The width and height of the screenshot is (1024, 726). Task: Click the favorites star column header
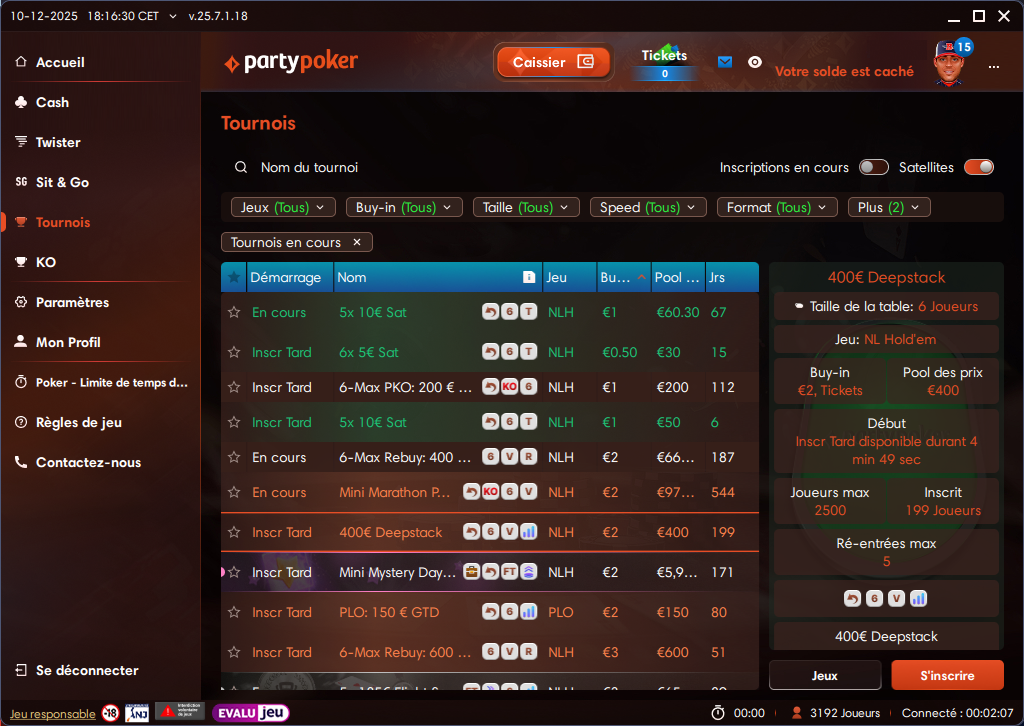234,277
